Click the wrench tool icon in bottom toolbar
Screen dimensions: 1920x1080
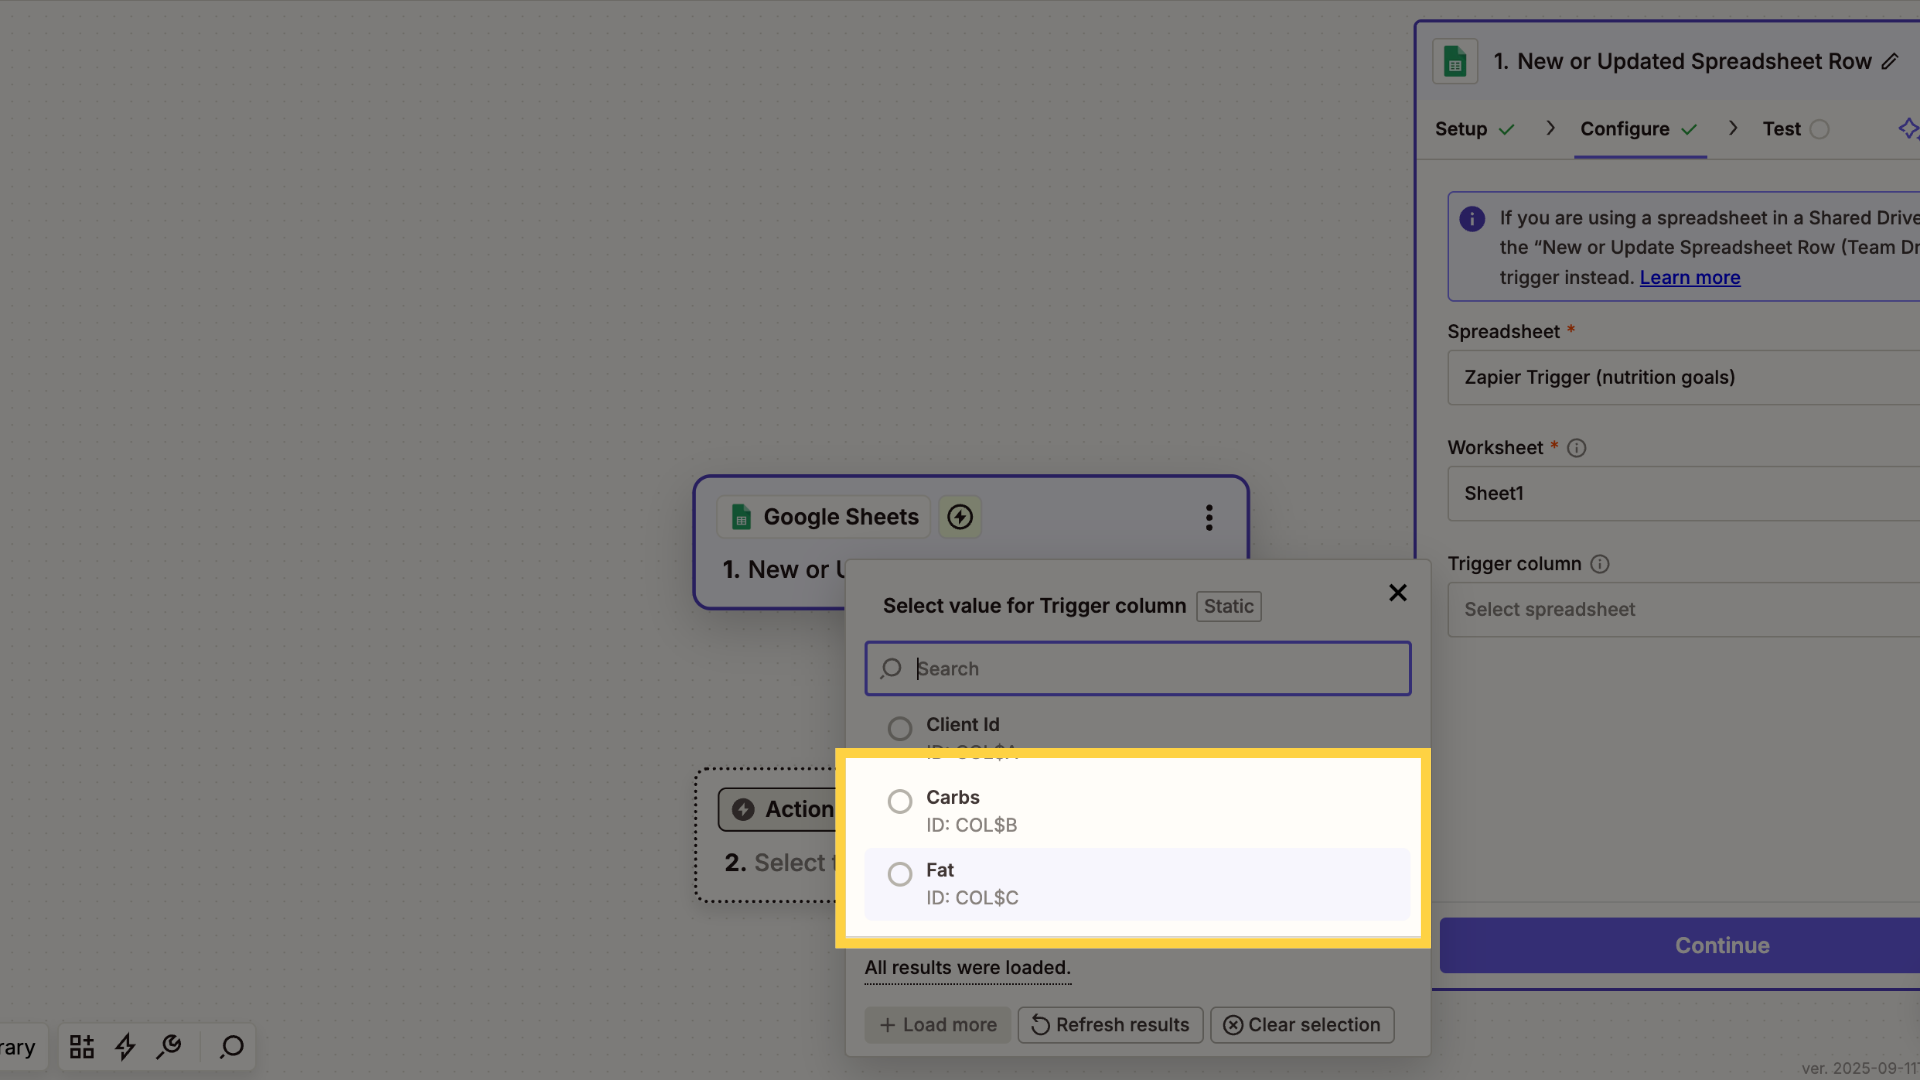[x=169, y=1047]
